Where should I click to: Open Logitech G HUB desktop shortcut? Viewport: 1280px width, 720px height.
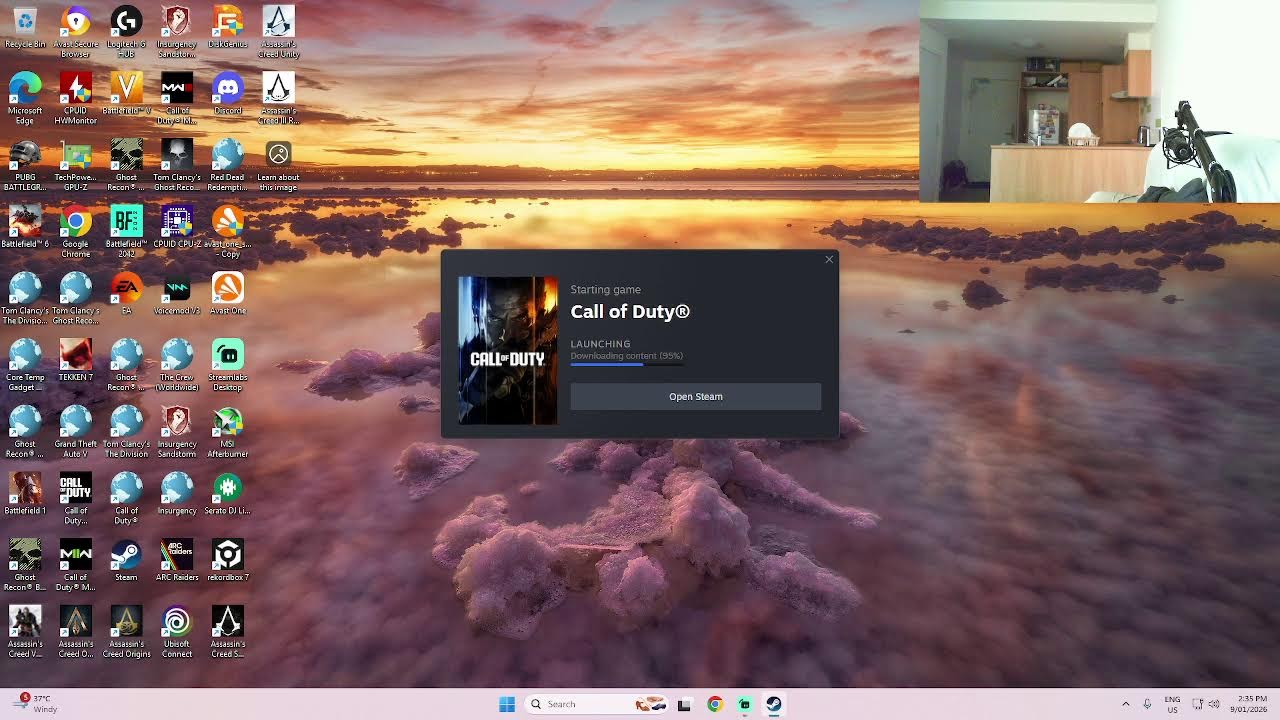tap(126, 32)
